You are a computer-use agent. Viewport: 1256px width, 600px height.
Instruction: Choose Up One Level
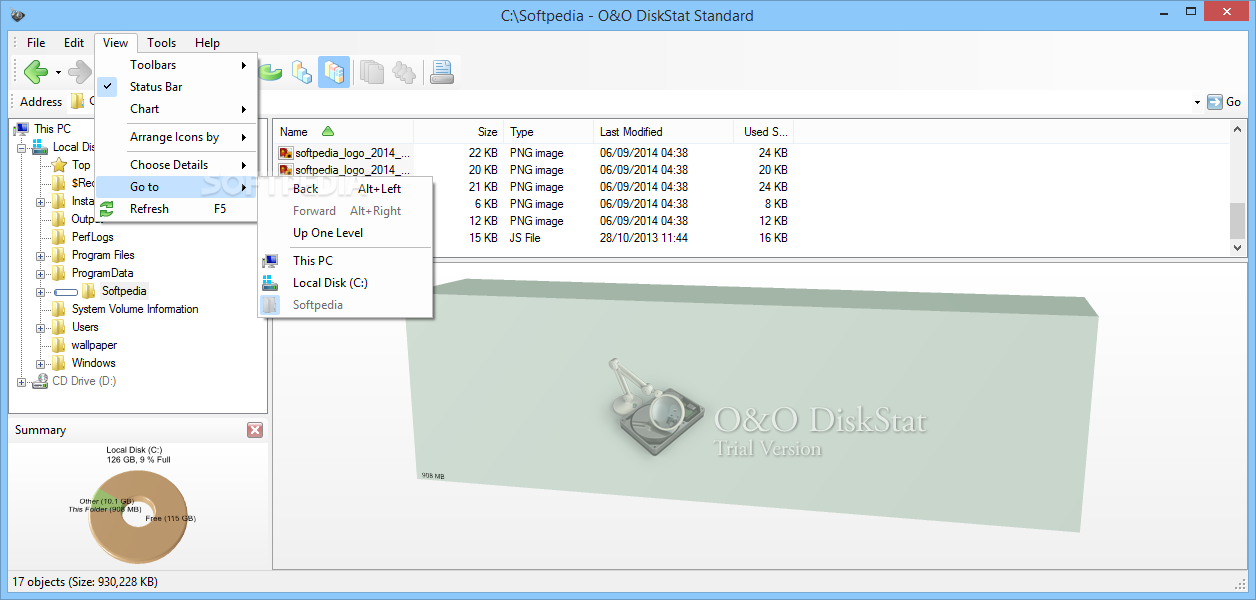[x=346, y=233]
